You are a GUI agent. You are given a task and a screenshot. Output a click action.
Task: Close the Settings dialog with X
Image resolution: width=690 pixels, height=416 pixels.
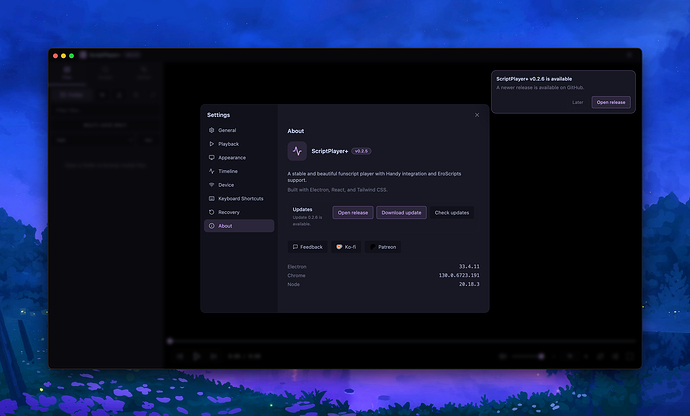[477, 115]
